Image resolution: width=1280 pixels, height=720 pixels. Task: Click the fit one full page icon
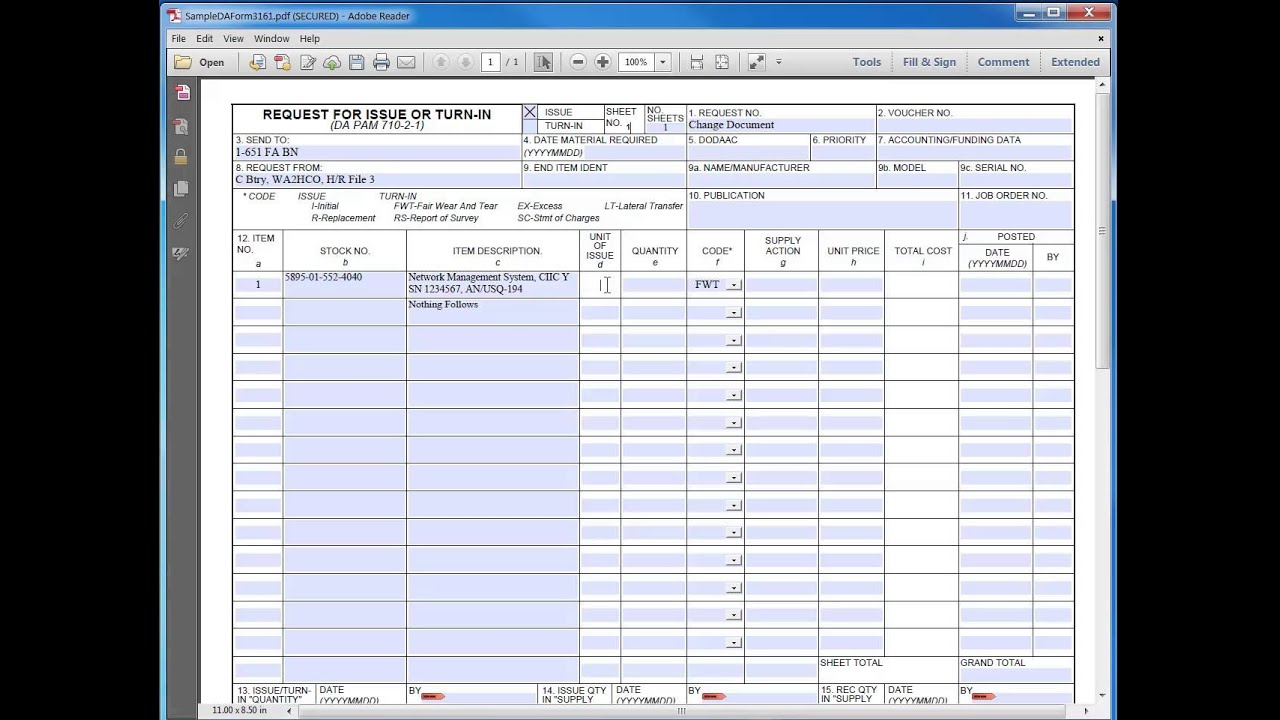coord(722,62)
